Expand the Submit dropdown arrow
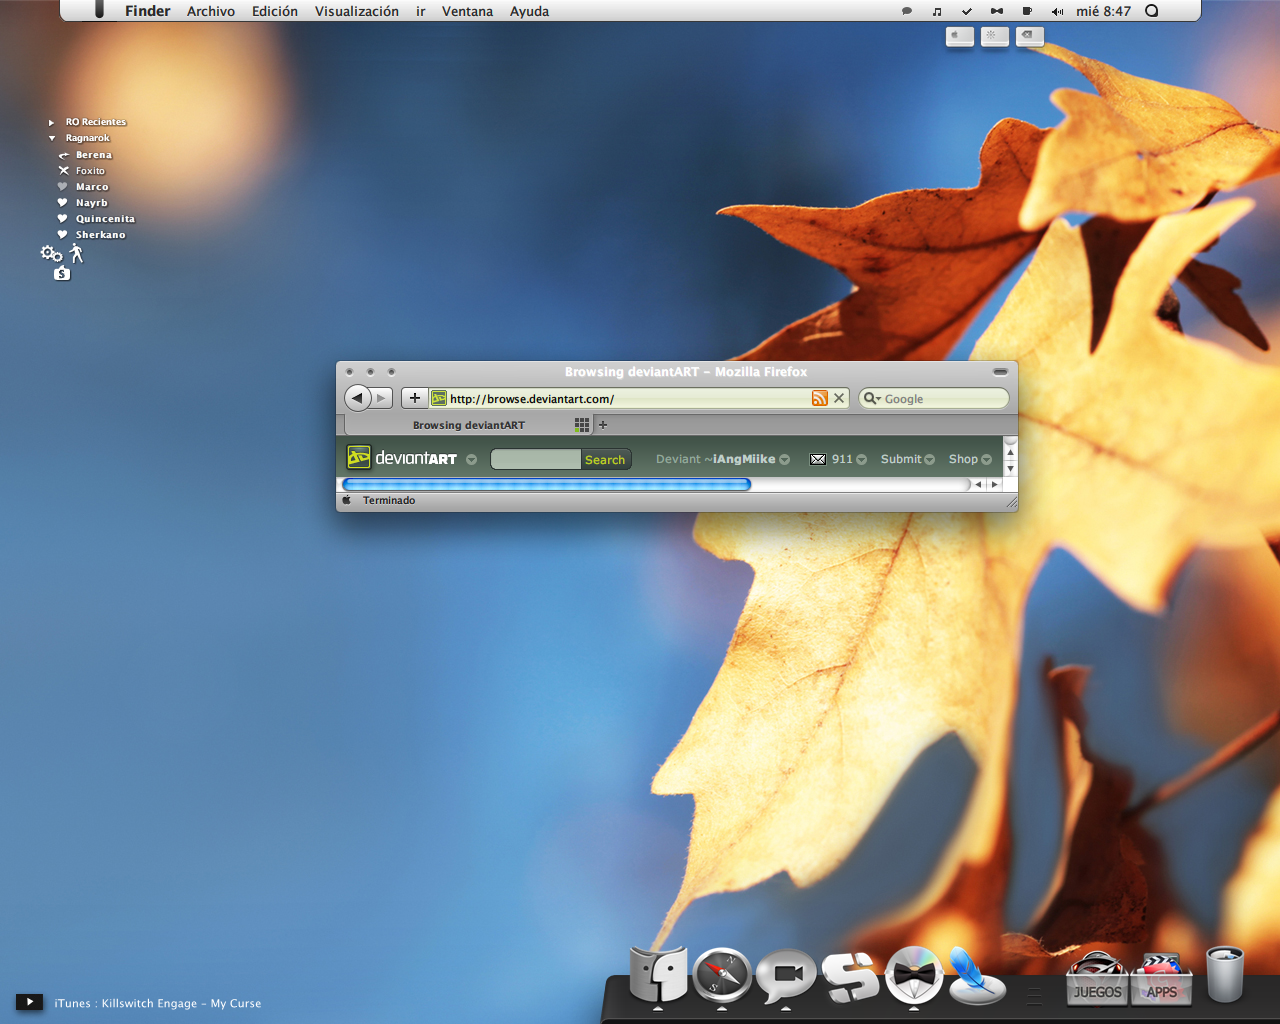This screenshot has height=1024, width=1280. (930, 460)
